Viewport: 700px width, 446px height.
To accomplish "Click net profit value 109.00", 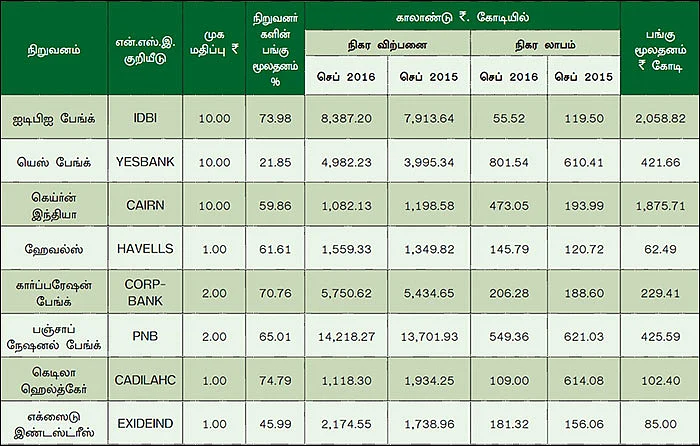I will coord(509,380).
